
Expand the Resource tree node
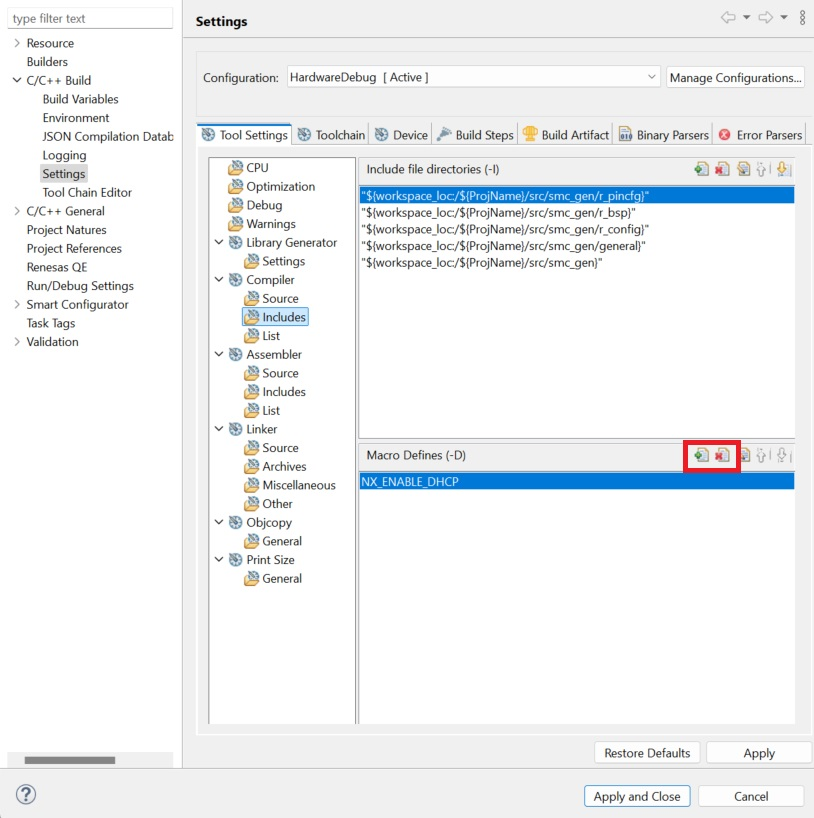pyautogui.click(x=17, y=43)
